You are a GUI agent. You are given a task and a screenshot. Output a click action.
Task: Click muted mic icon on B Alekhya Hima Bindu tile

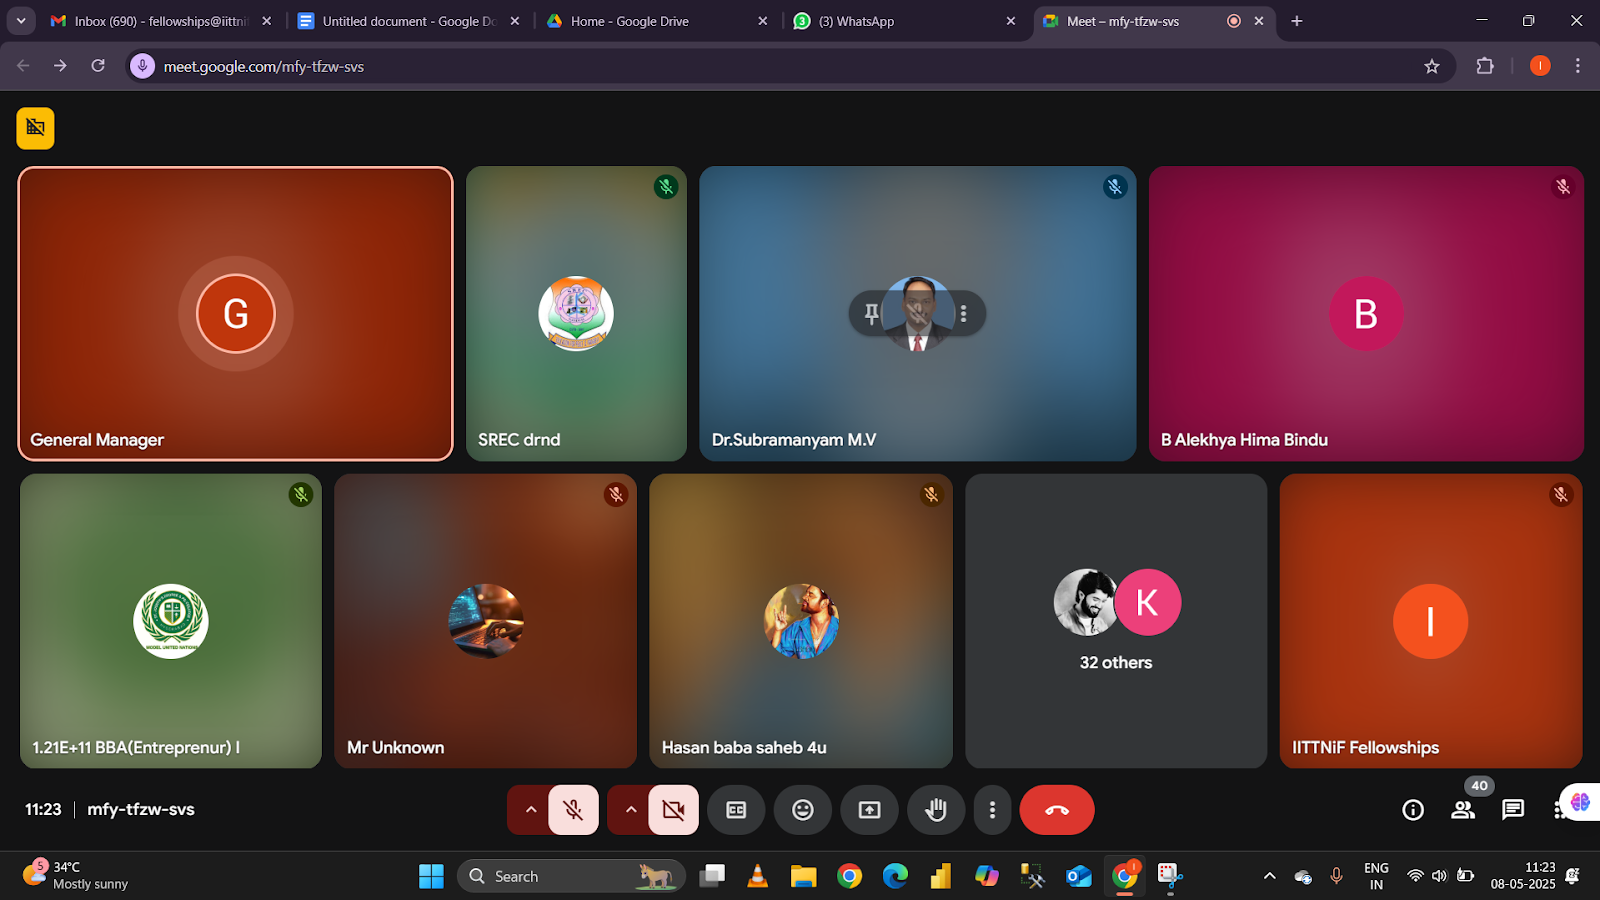(x=1563, y=187)
